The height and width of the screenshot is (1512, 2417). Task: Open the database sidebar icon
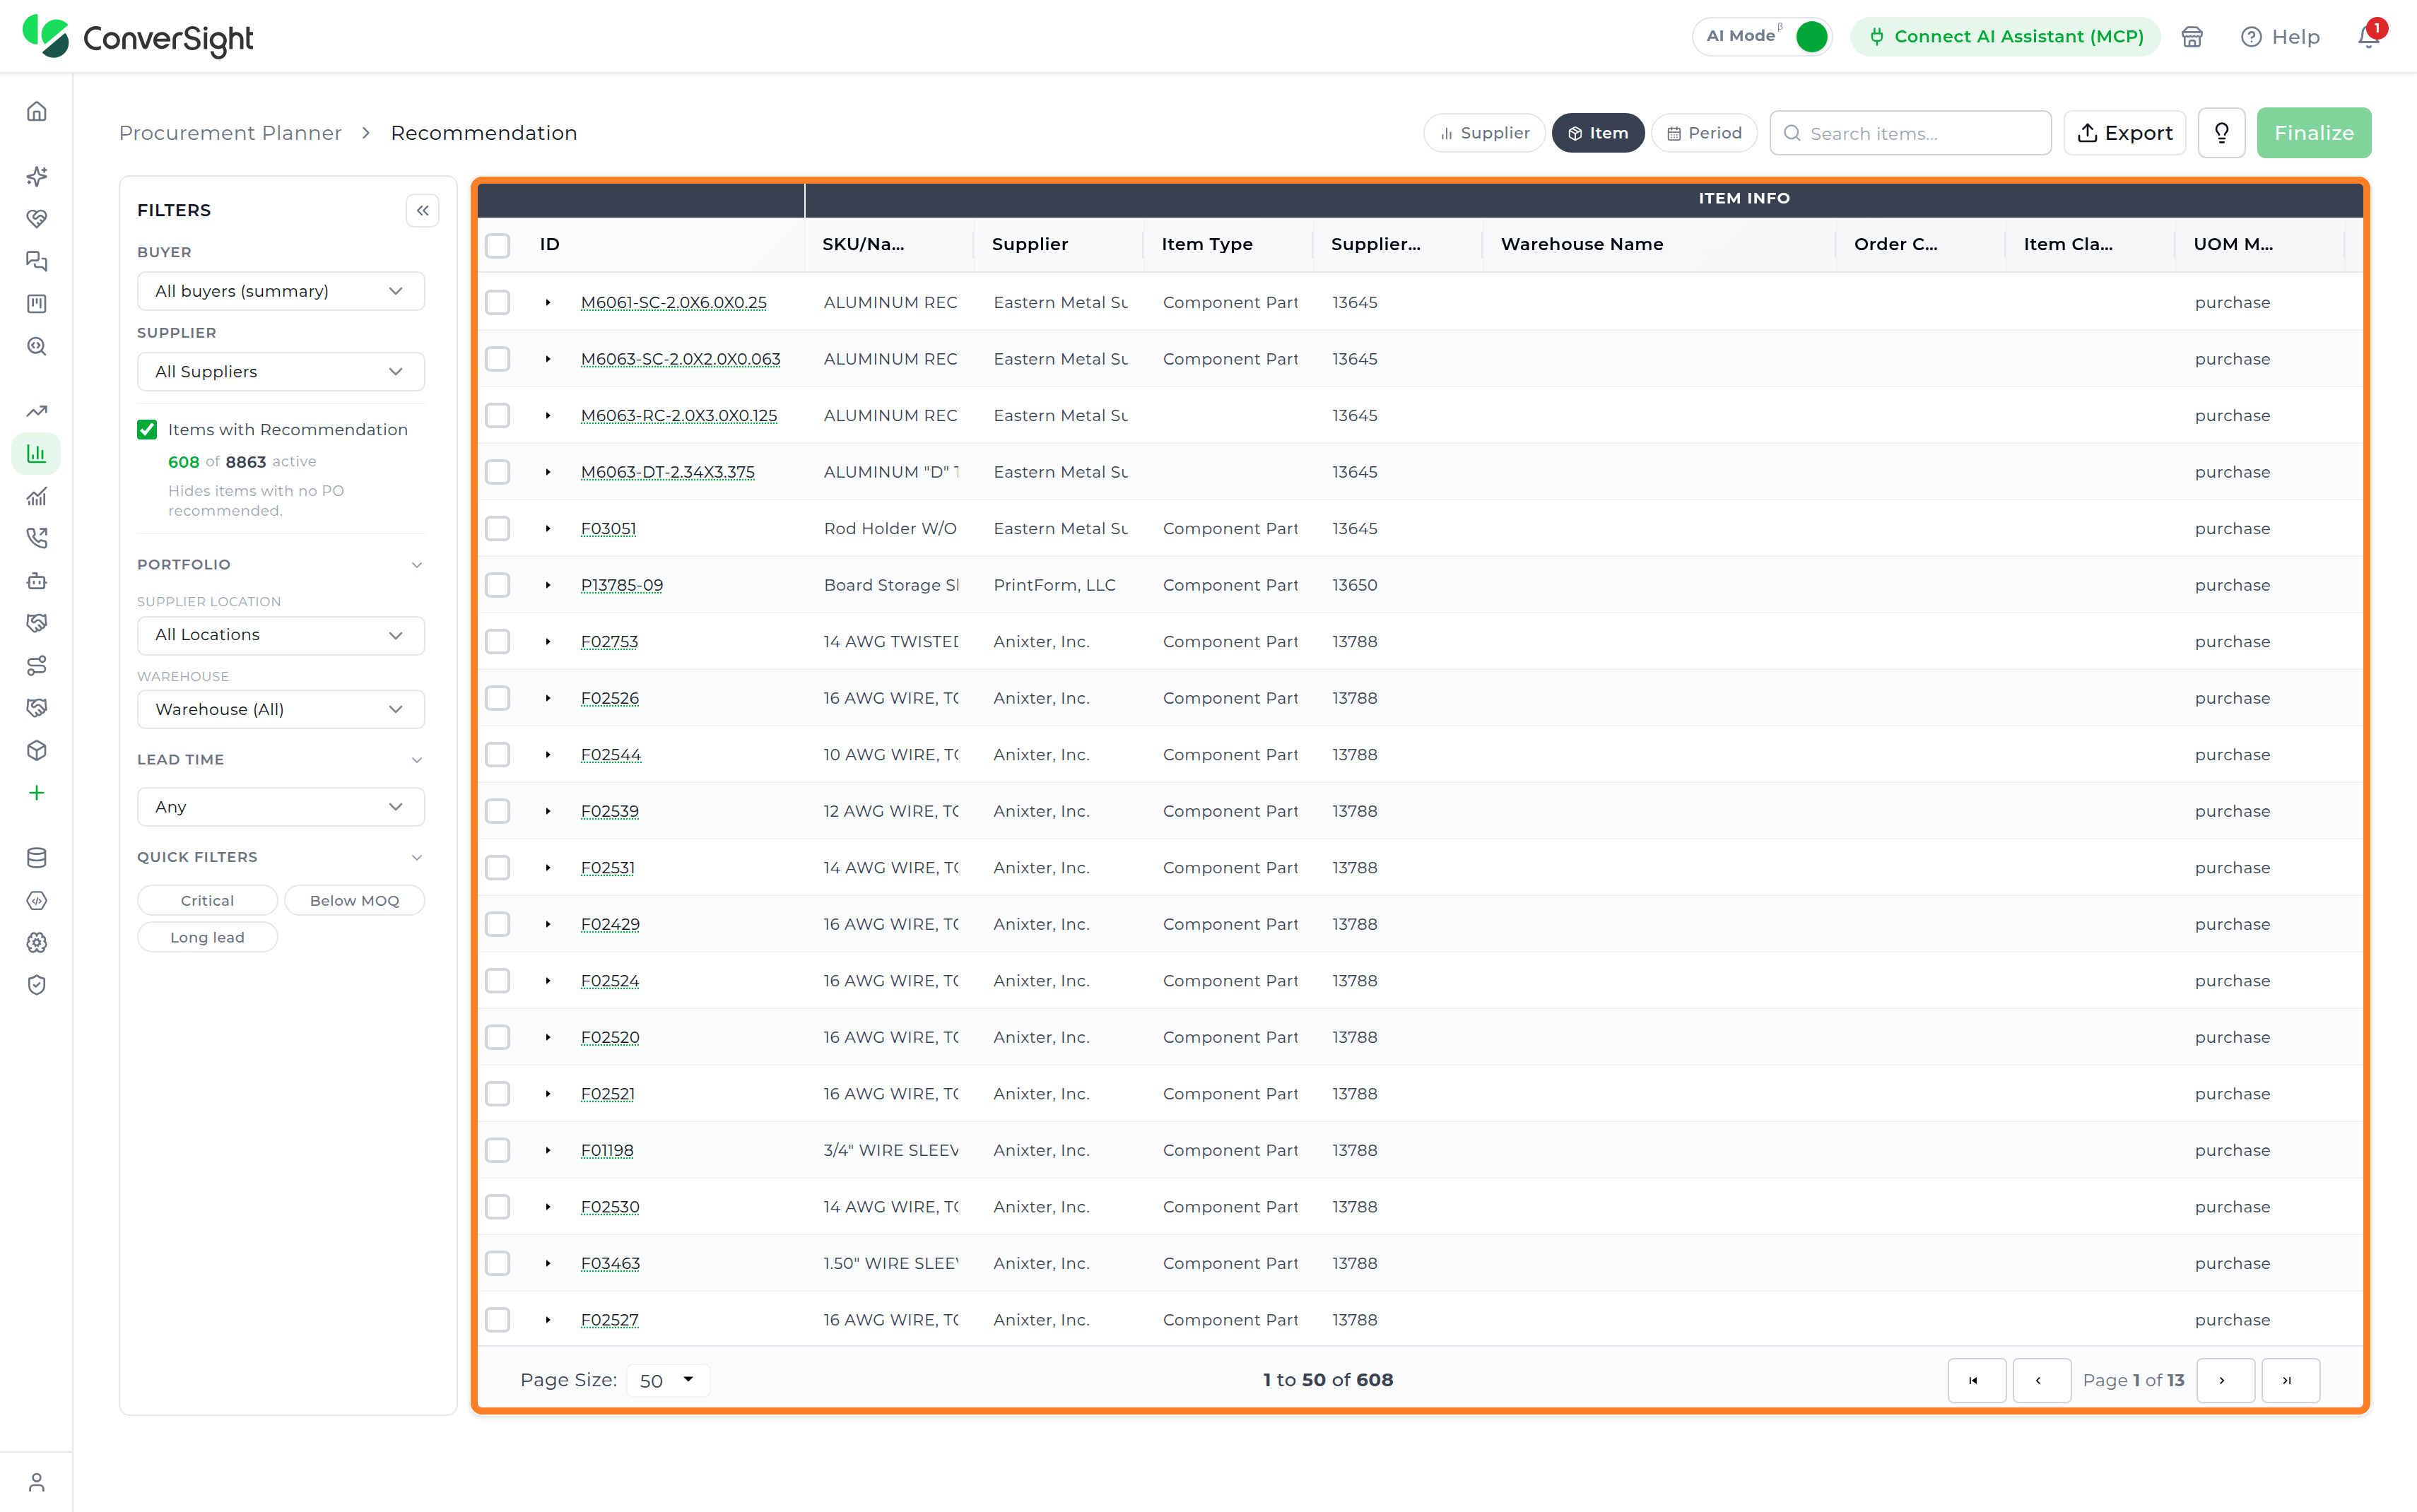pyautogui.click(x=37, y=858)
